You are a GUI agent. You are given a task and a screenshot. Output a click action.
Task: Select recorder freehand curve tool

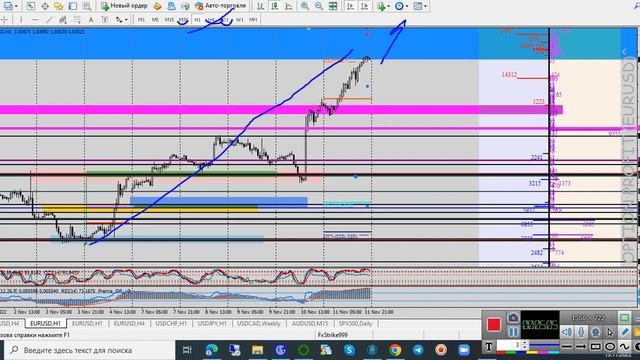pos(624,347)
